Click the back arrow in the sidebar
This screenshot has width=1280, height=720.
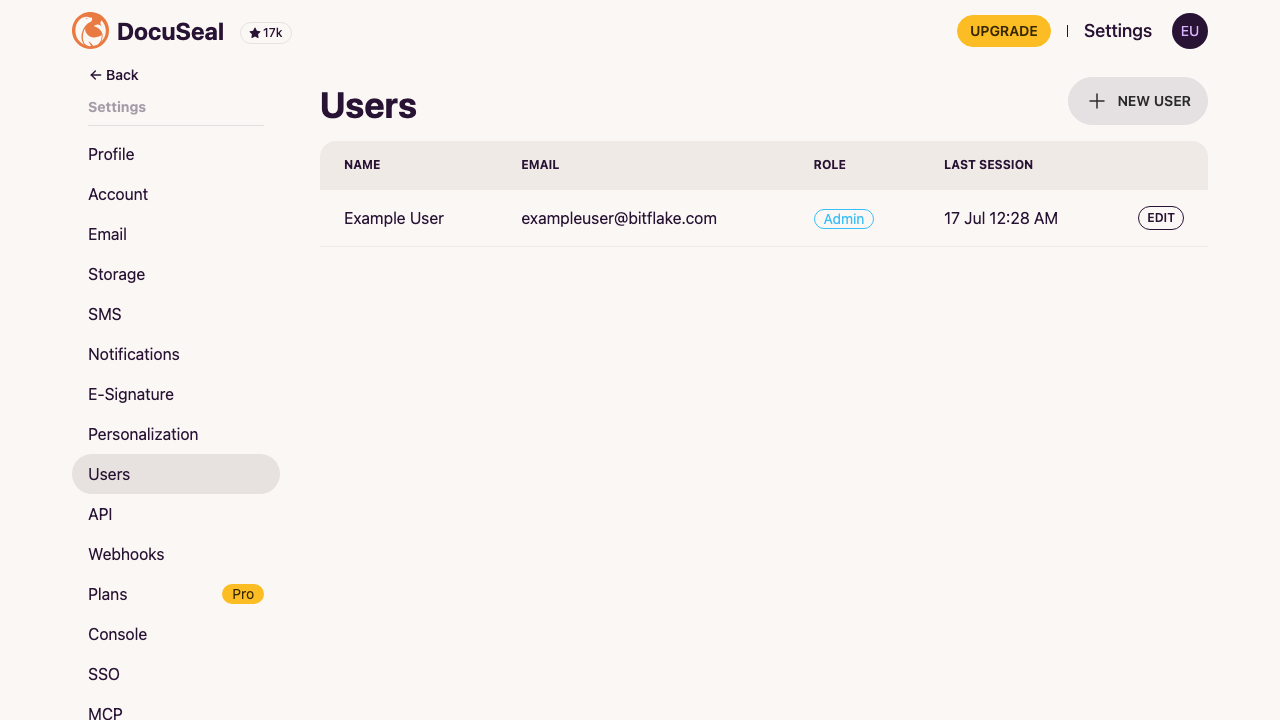tap(96, 75)
